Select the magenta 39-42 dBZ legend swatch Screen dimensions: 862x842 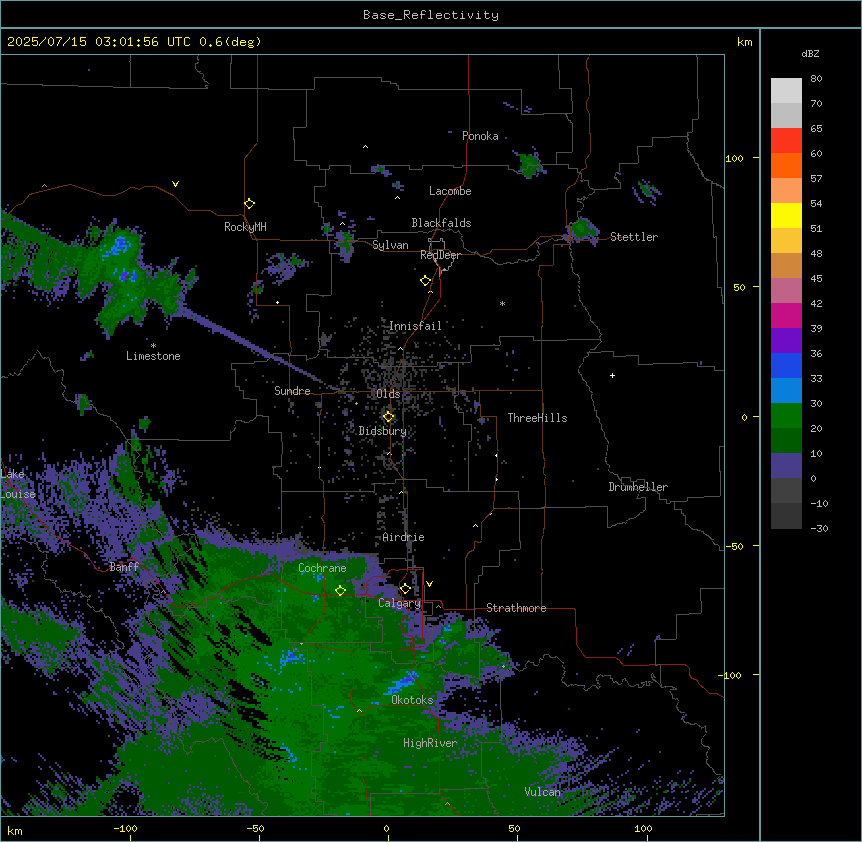(x=786, y=315)
